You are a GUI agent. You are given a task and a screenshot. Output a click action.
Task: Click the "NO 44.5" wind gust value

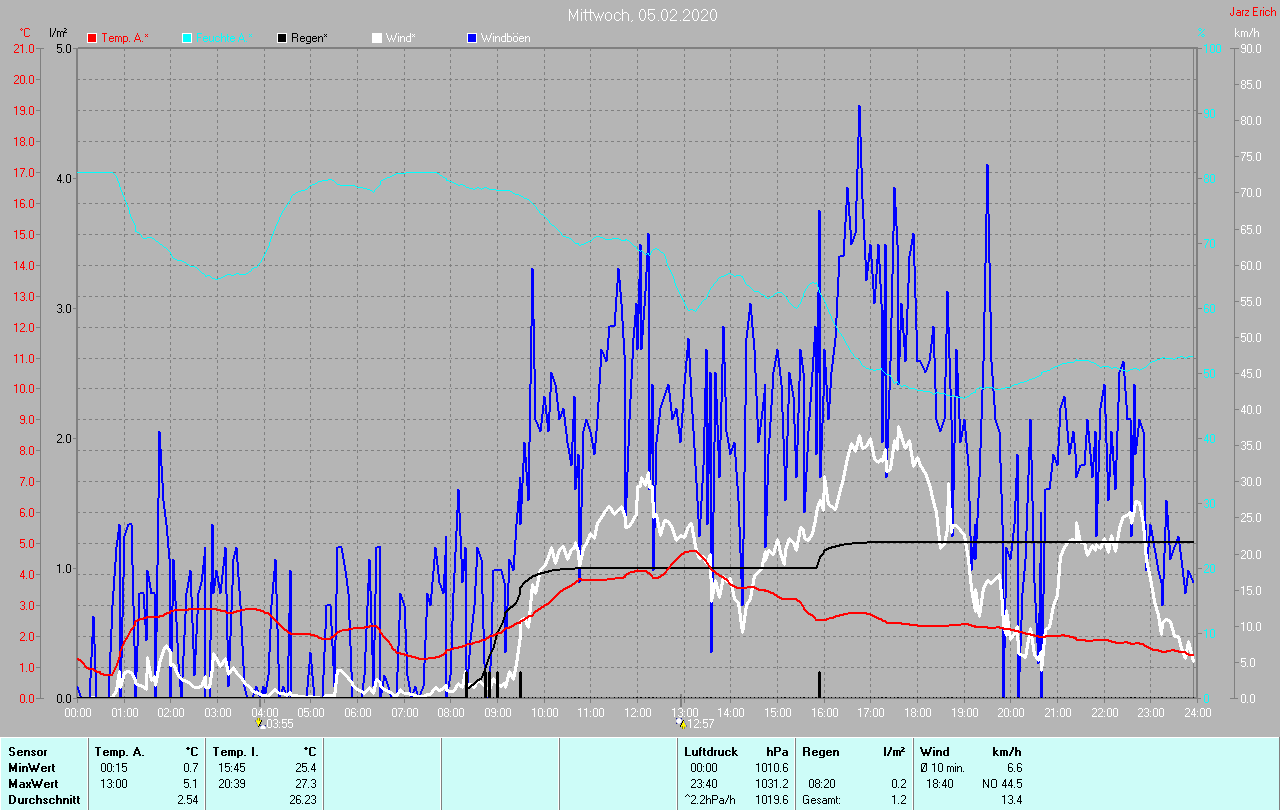tap(1002, 784)
